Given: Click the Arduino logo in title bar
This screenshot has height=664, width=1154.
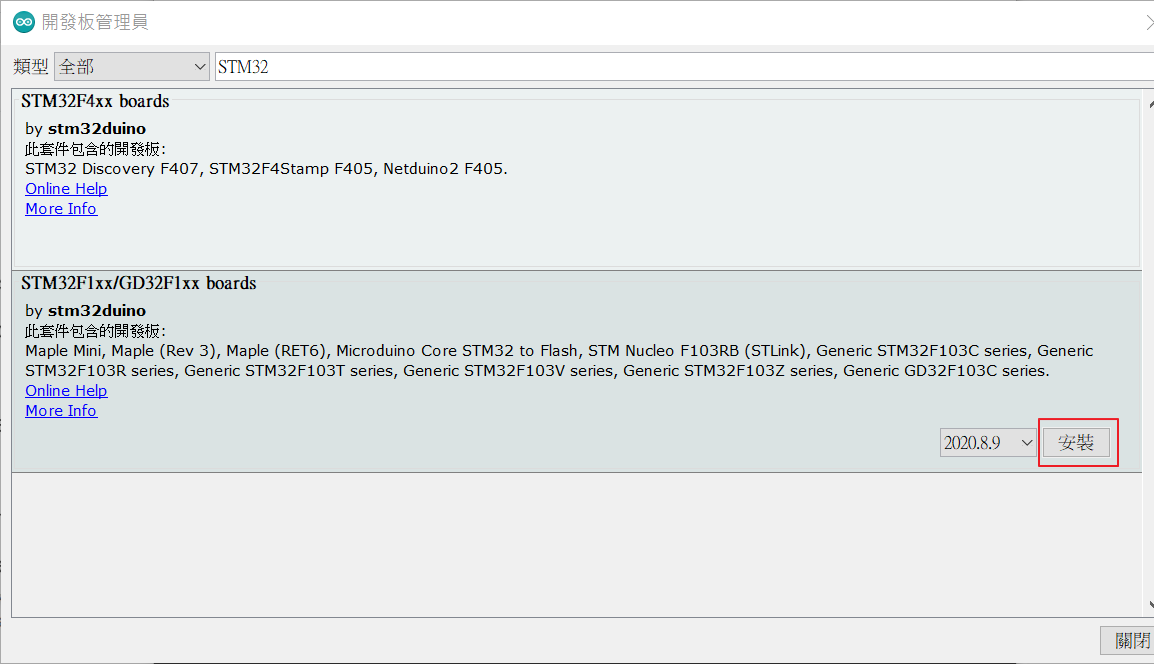Looking at the screenshot, I should [x=24, y=22].
